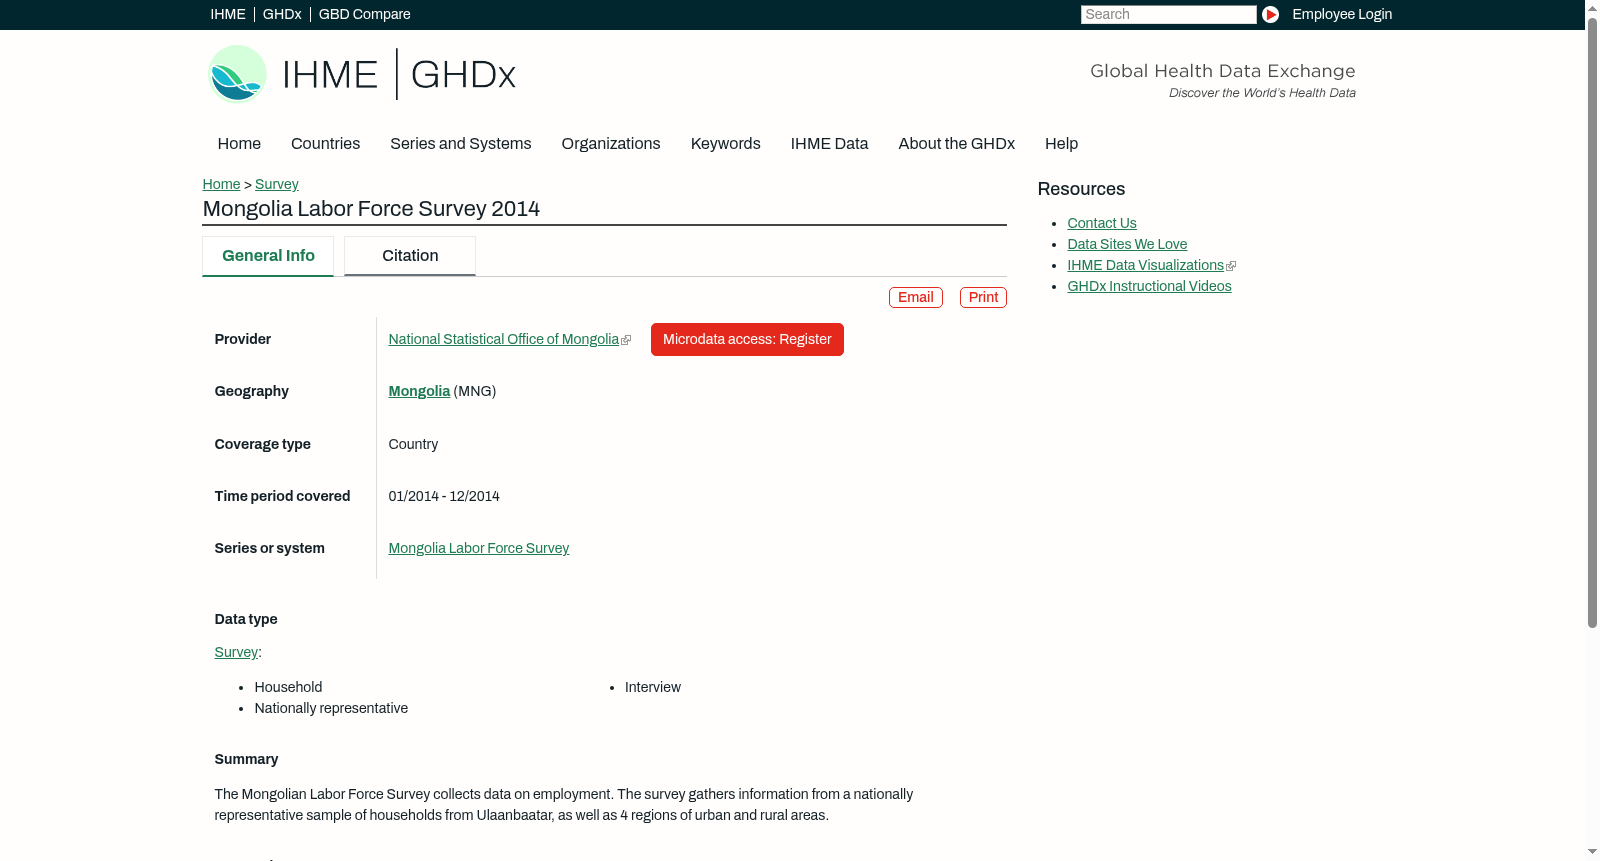This screenshot has width=1600, height=861.
Task: Open Mongolia Labor Force Survey series link
Action: click(479, 549)
